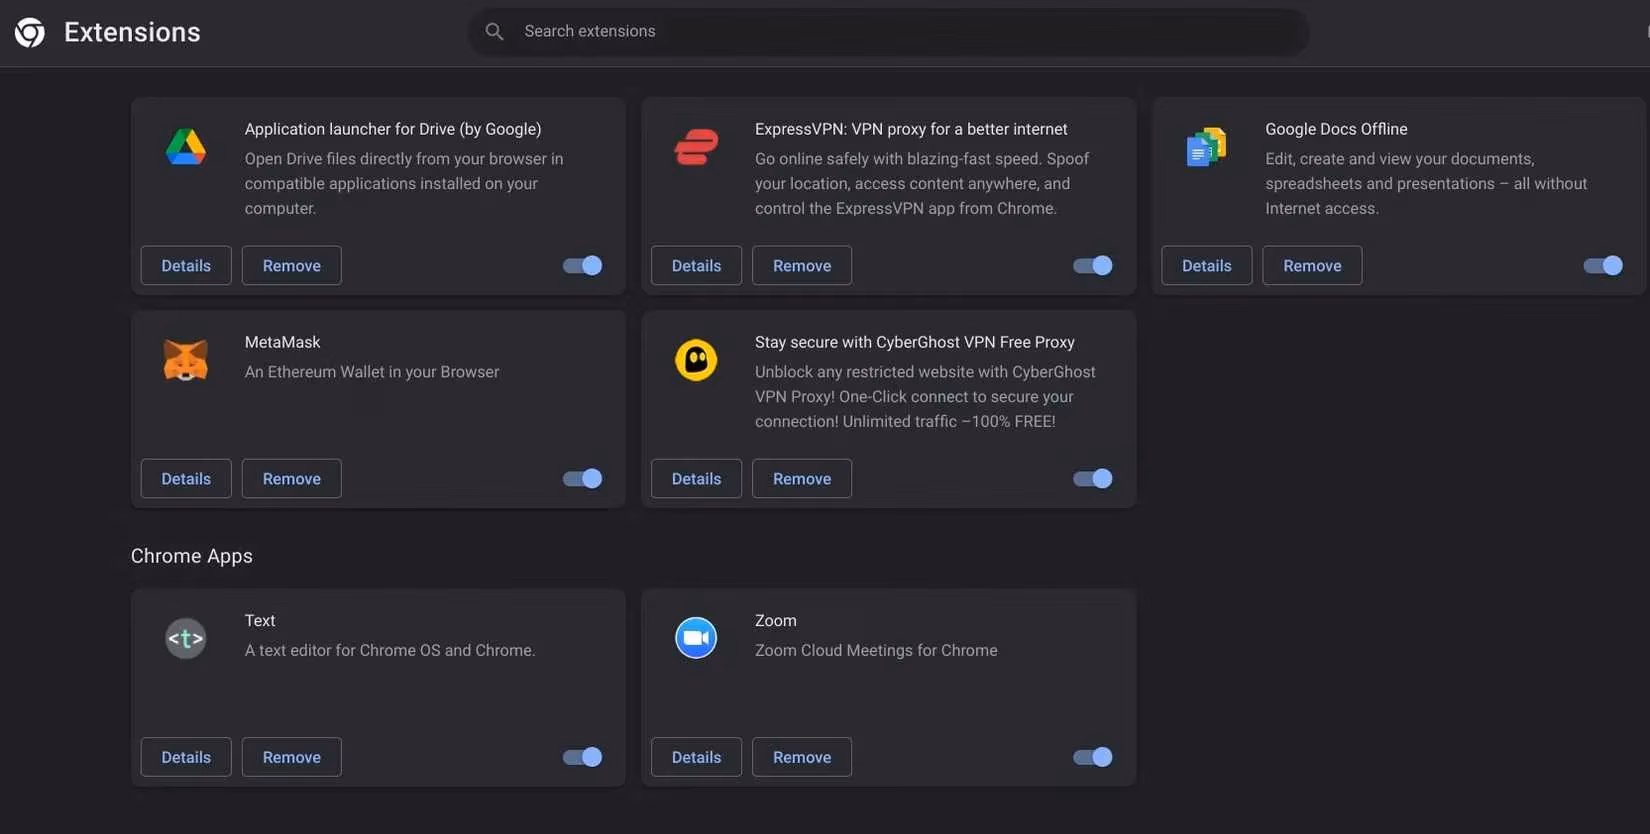Disable the Text Chrome app
The height and width of the screenshot is (834, 1650).
click(582, 757)
